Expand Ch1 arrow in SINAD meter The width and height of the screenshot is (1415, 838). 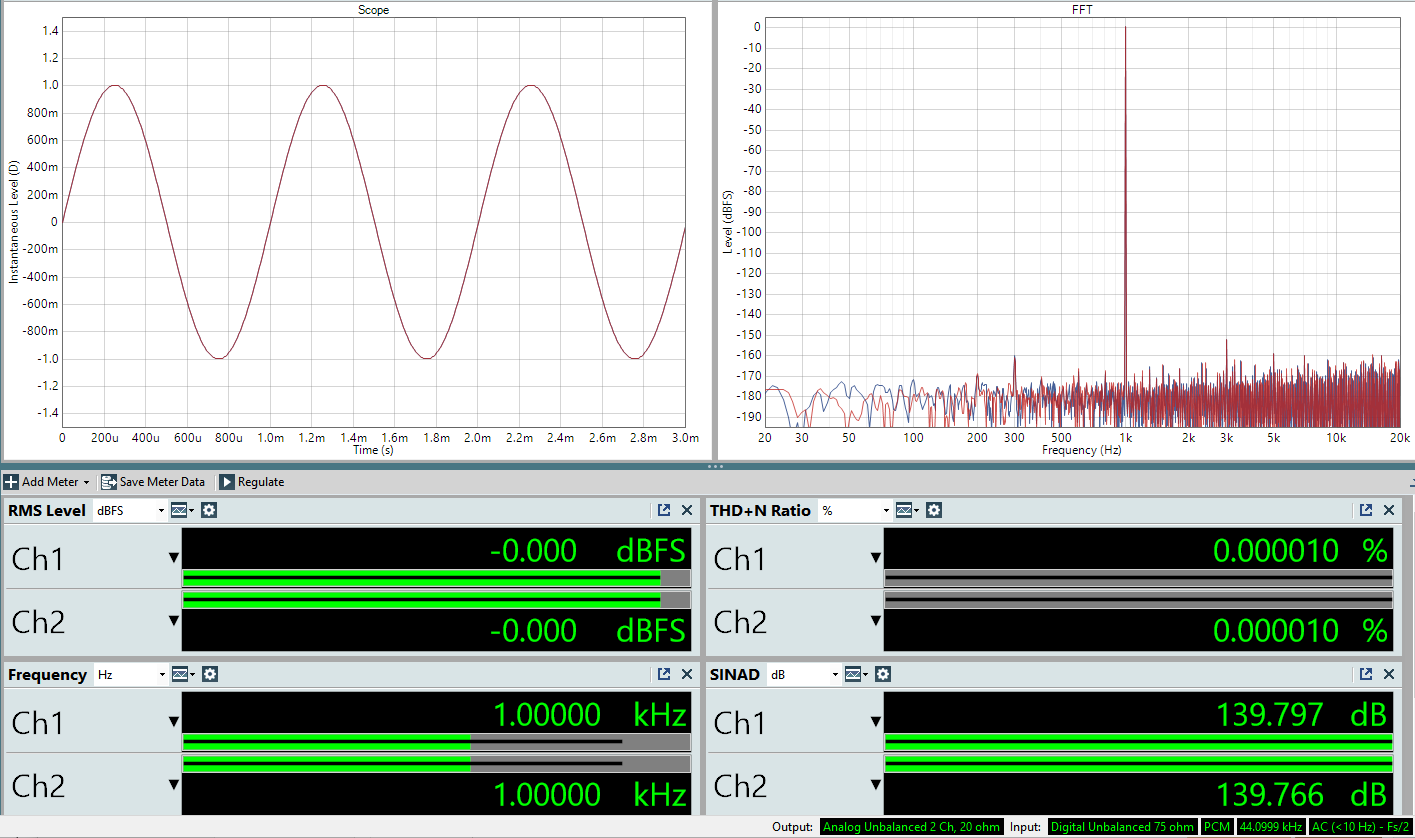point(876,722)
